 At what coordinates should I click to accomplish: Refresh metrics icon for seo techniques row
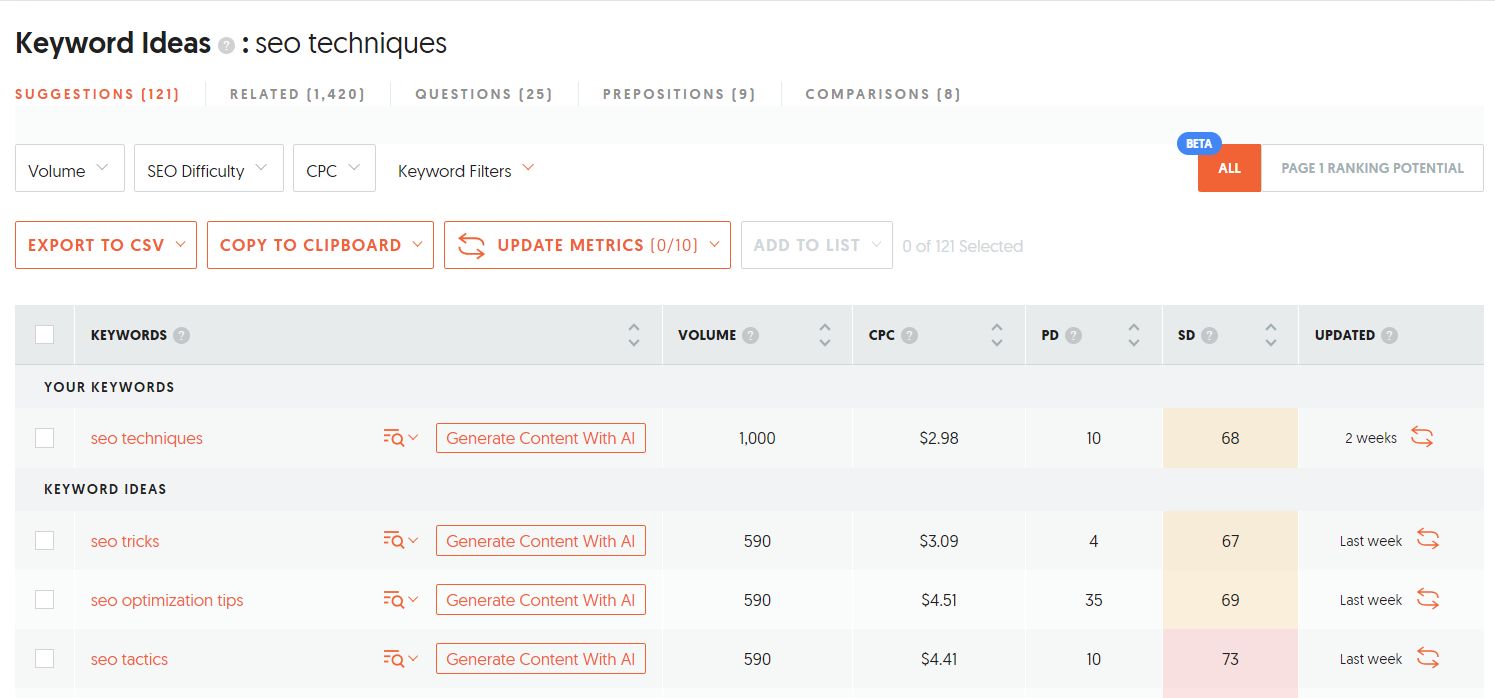tap(1422, 437)
